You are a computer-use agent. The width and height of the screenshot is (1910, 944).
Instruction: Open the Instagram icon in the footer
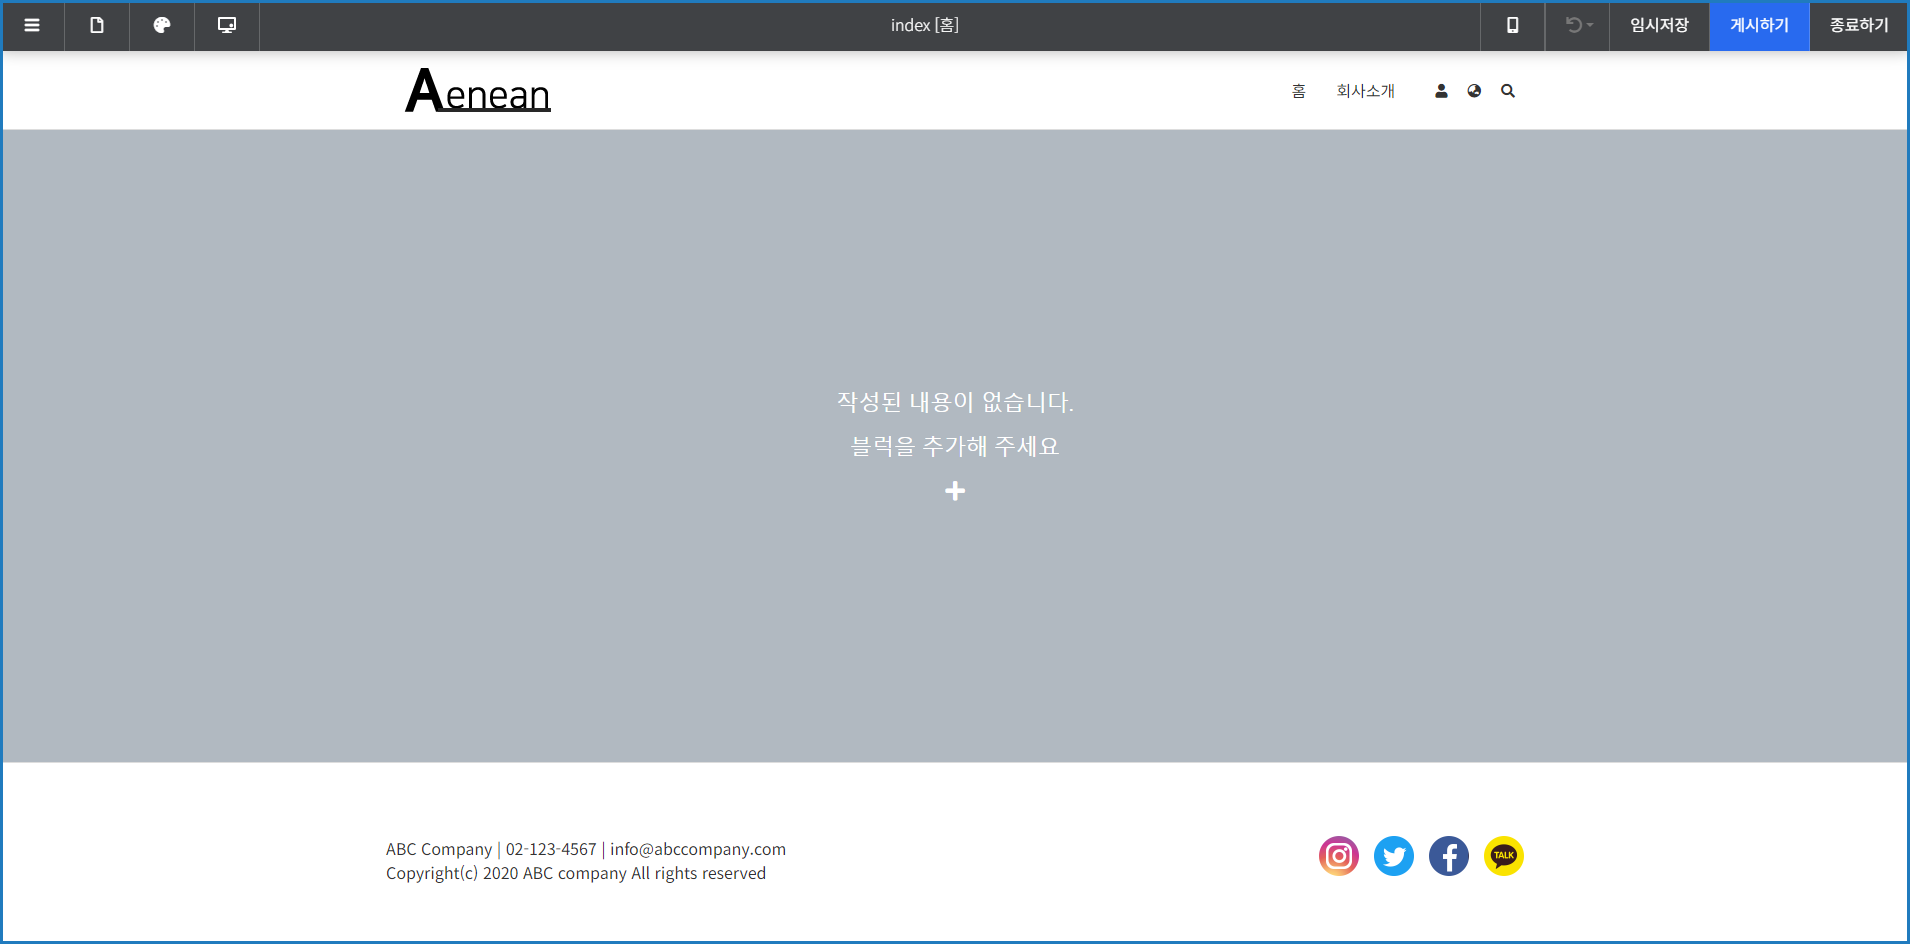1338,856
